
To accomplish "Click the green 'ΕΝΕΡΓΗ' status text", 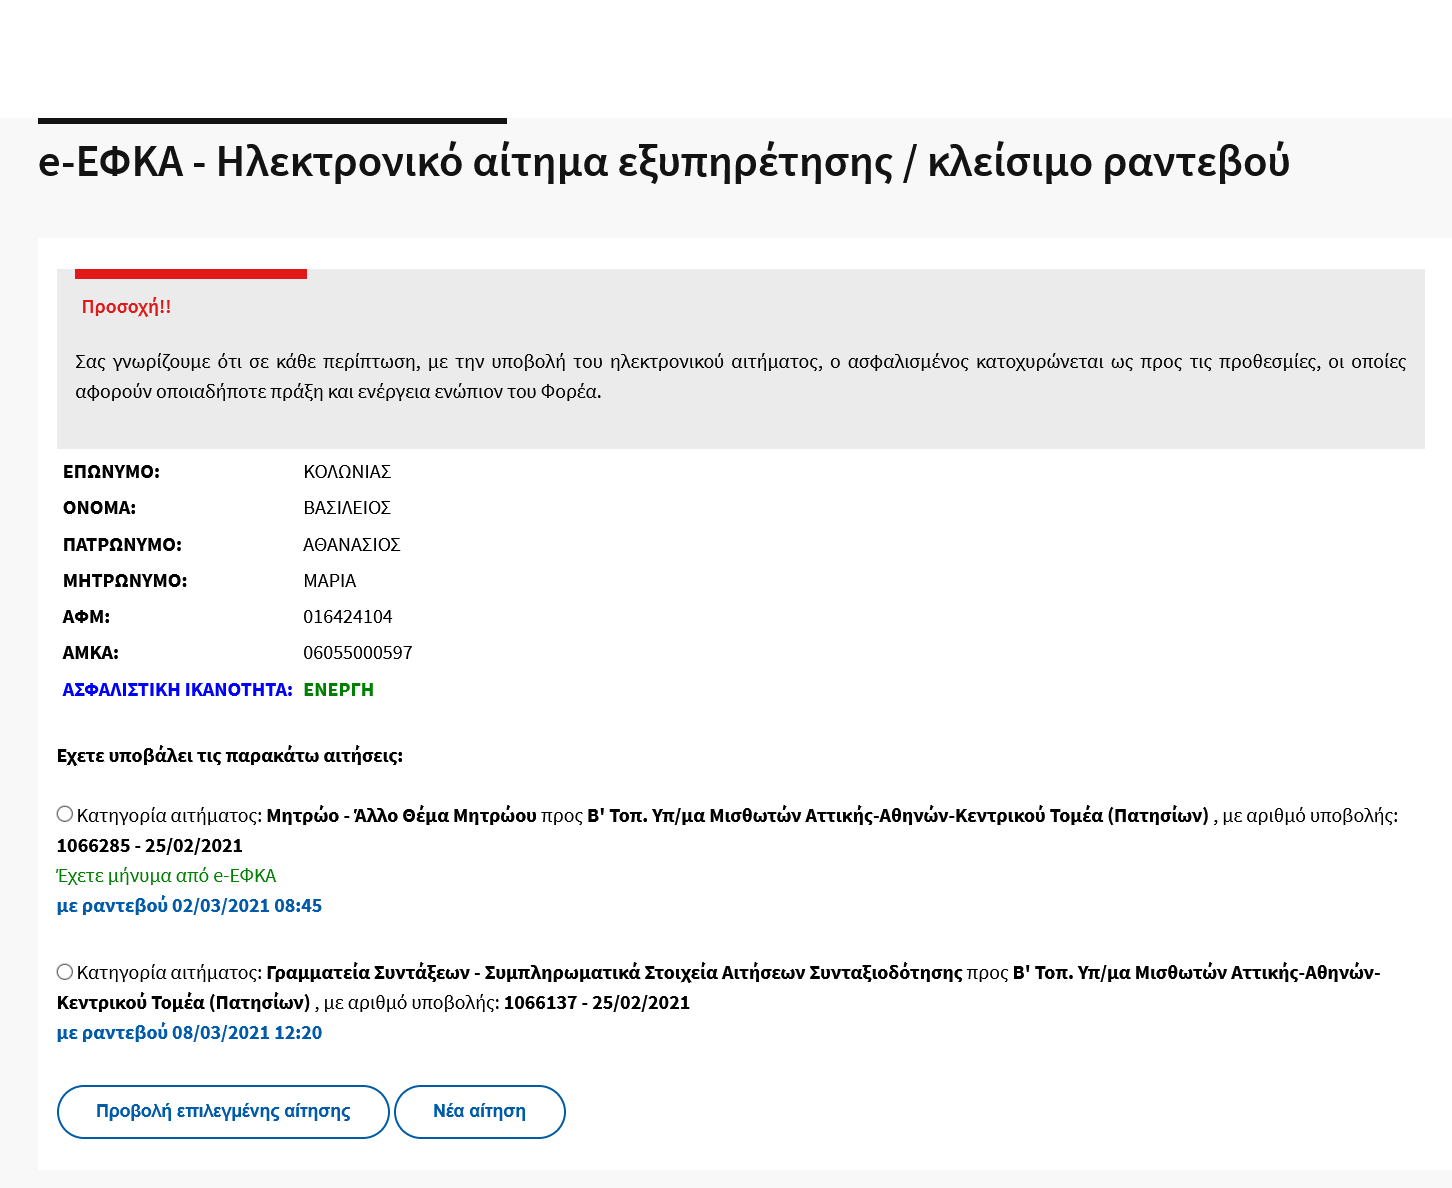I will pos(338,689).
